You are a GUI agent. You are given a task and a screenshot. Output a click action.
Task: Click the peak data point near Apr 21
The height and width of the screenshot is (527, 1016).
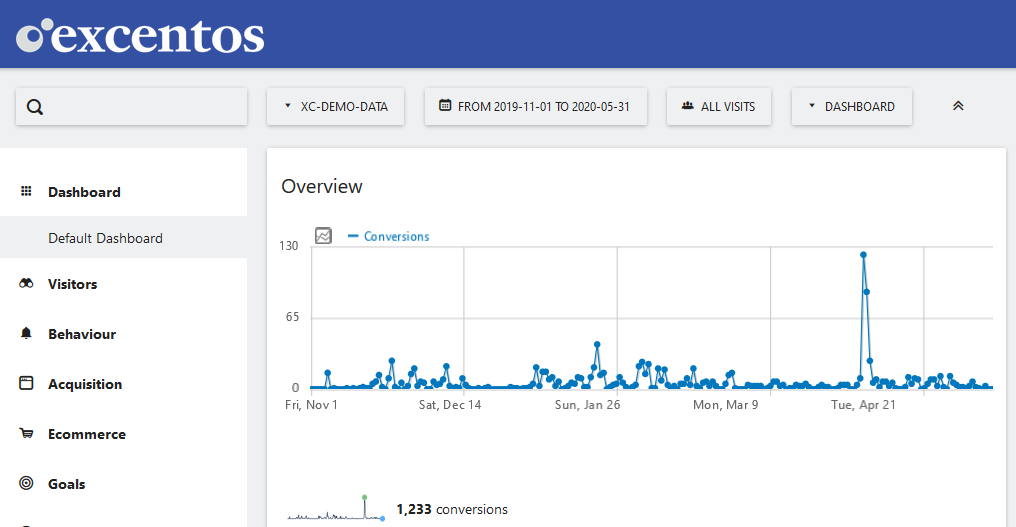(863, 255)
